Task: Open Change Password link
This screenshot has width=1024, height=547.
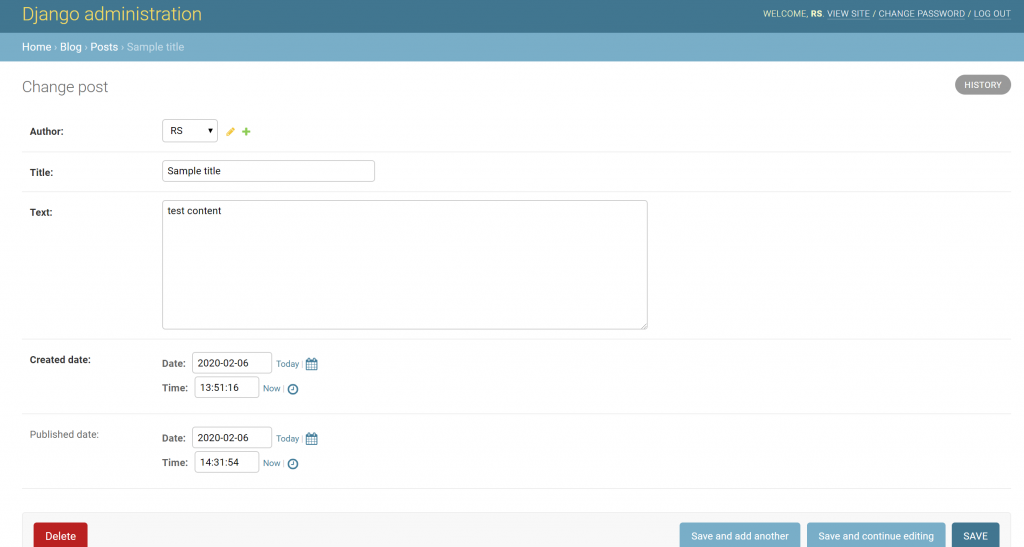Action: click(921, 14)
